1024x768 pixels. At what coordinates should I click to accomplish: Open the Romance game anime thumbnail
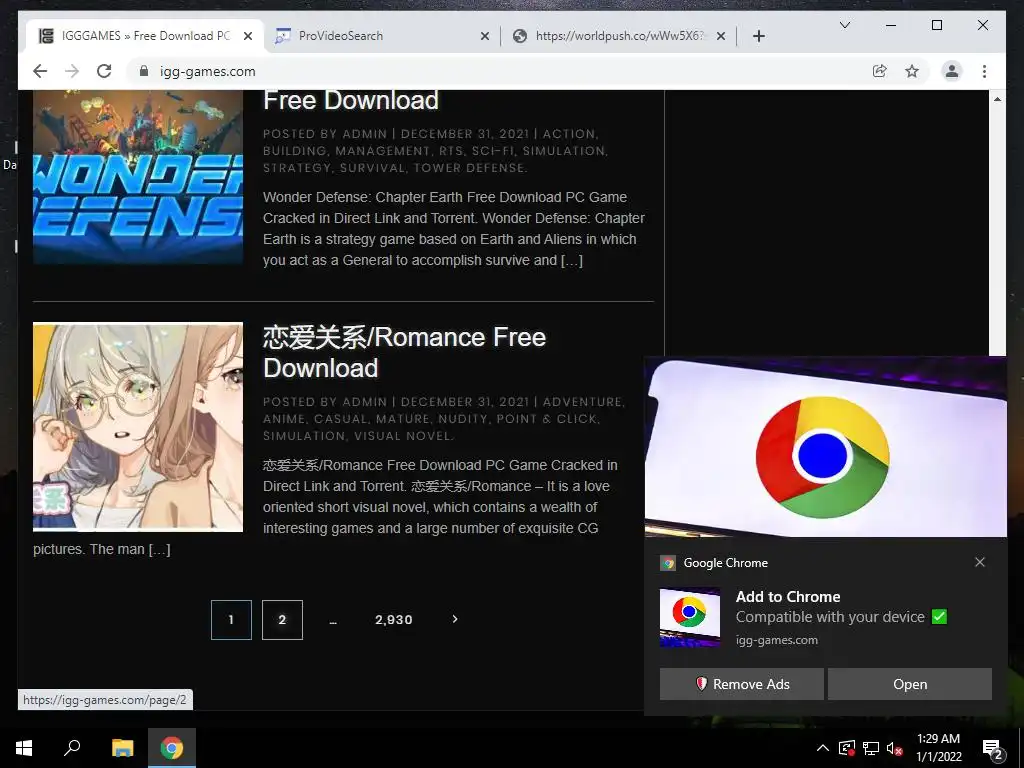[138, 427]
